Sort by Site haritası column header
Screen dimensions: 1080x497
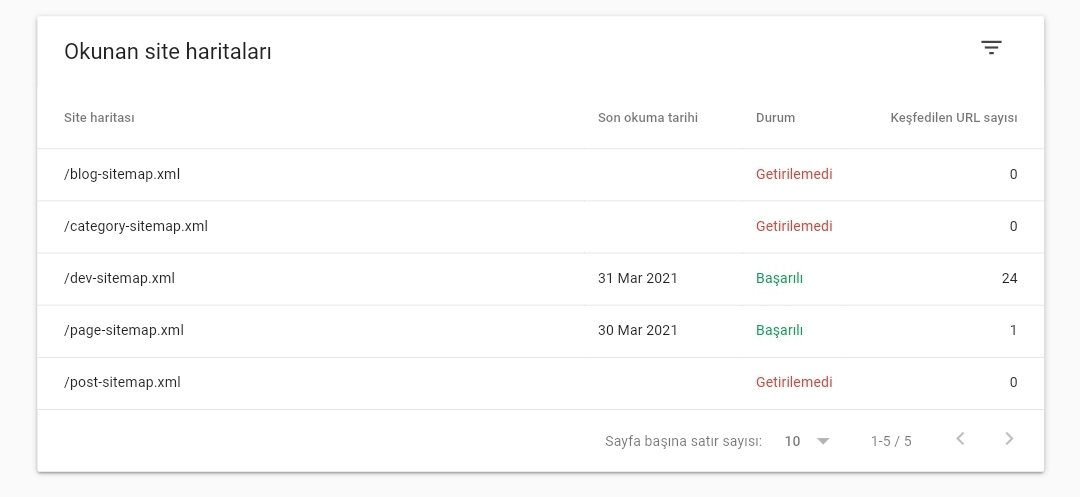click(99, 118)
